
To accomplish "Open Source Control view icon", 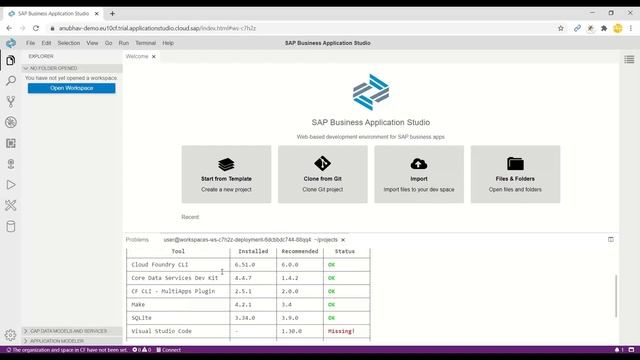I will point(11,102).
